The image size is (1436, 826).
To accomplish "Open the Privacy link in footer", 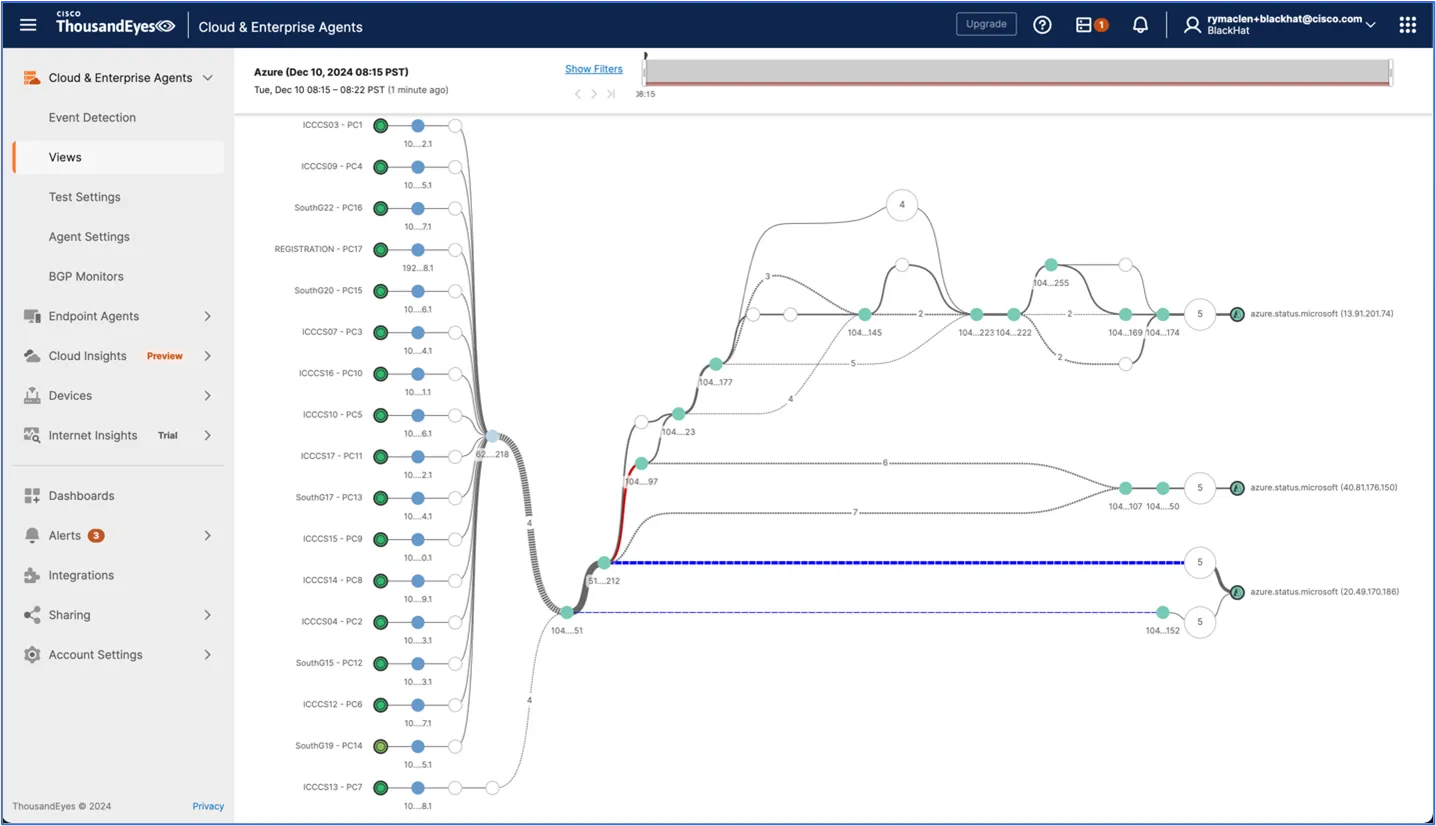I will pyautogui.click(x=208, y=806).
